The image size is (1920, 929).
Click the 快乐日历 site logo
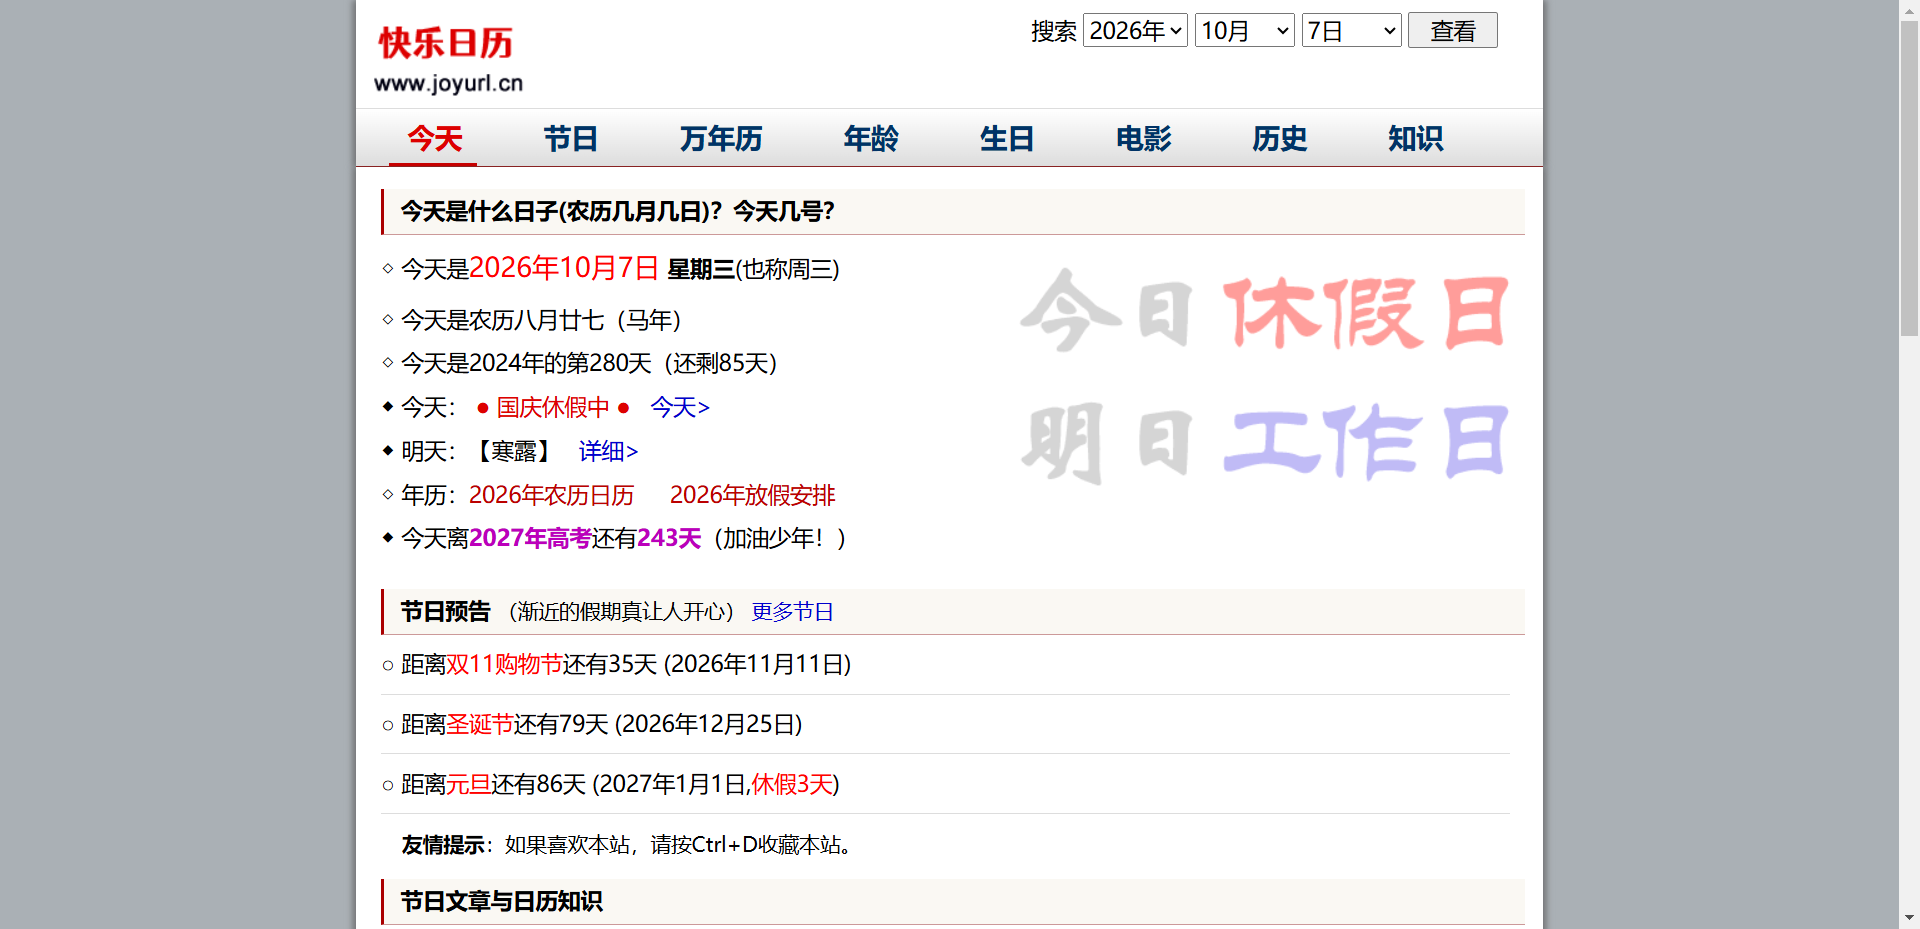point(446,43)
